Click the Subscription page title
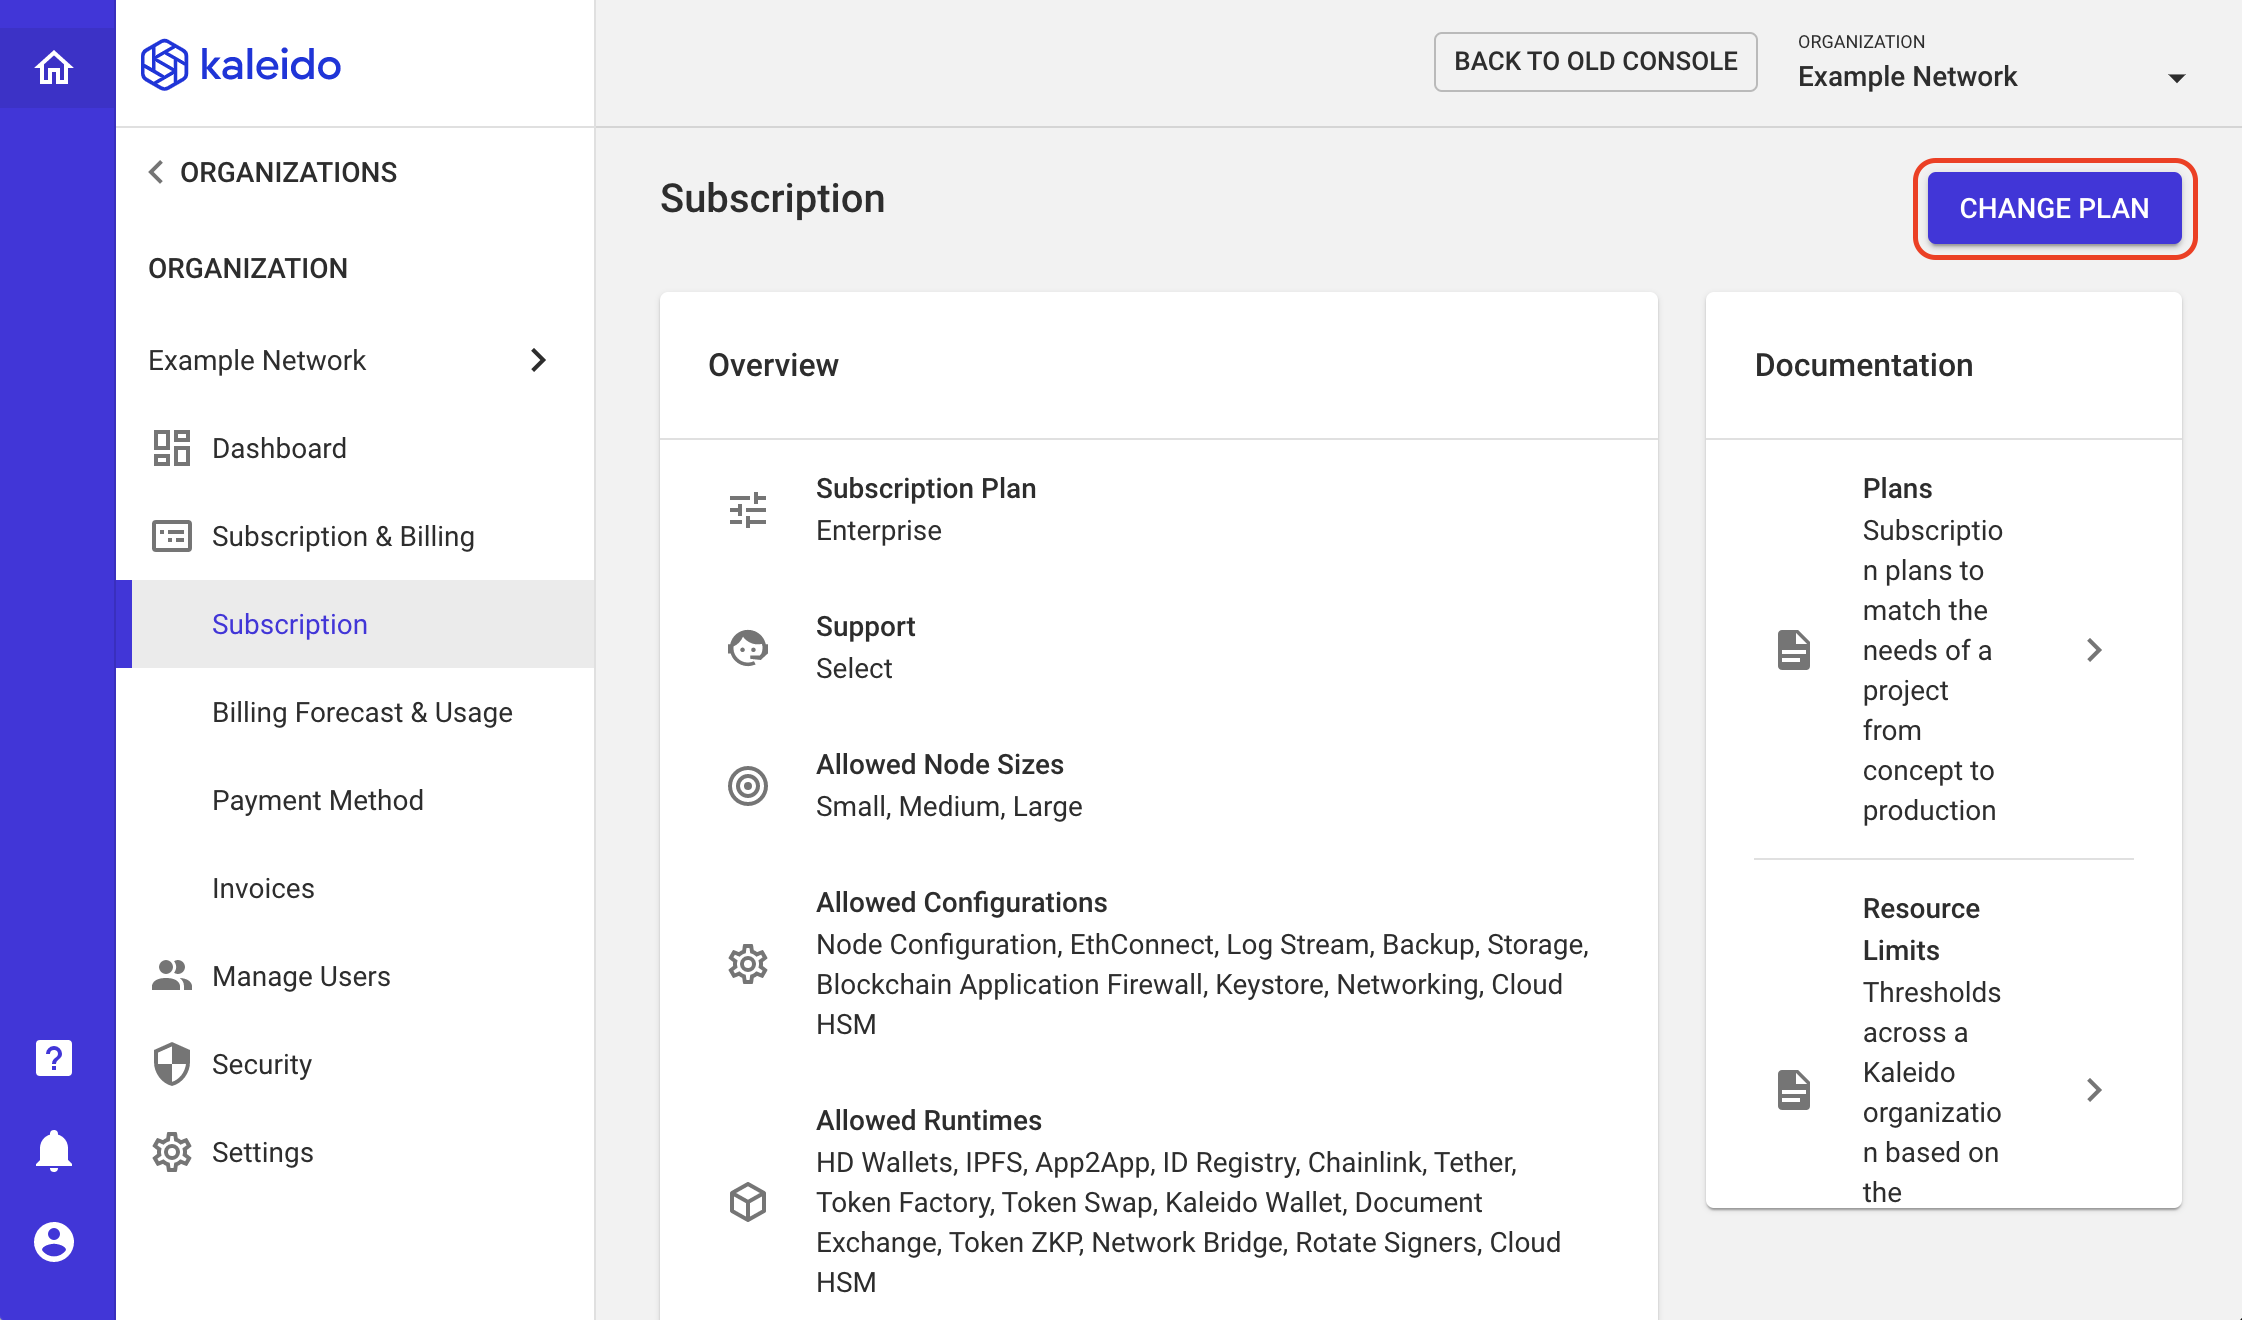The height and width of the screenshot is (1320, 2242). [x=772, y=198]
